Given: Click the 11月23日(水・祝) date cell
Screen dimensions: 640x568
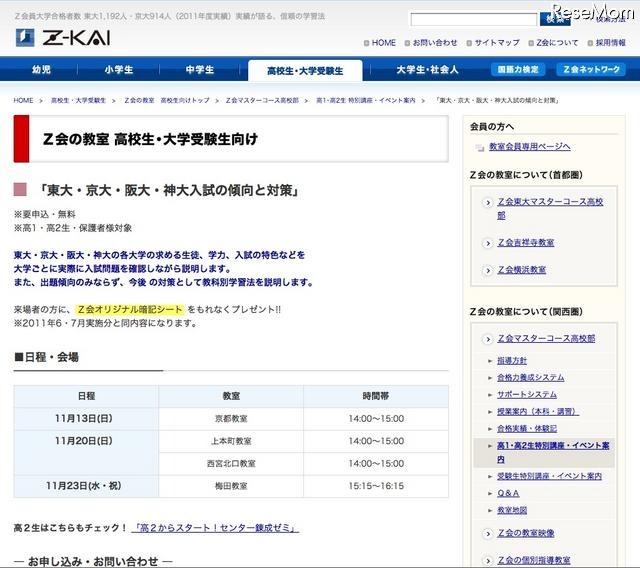Looking at the screenshot, I should pyautogui.click(x=86, y=486).
